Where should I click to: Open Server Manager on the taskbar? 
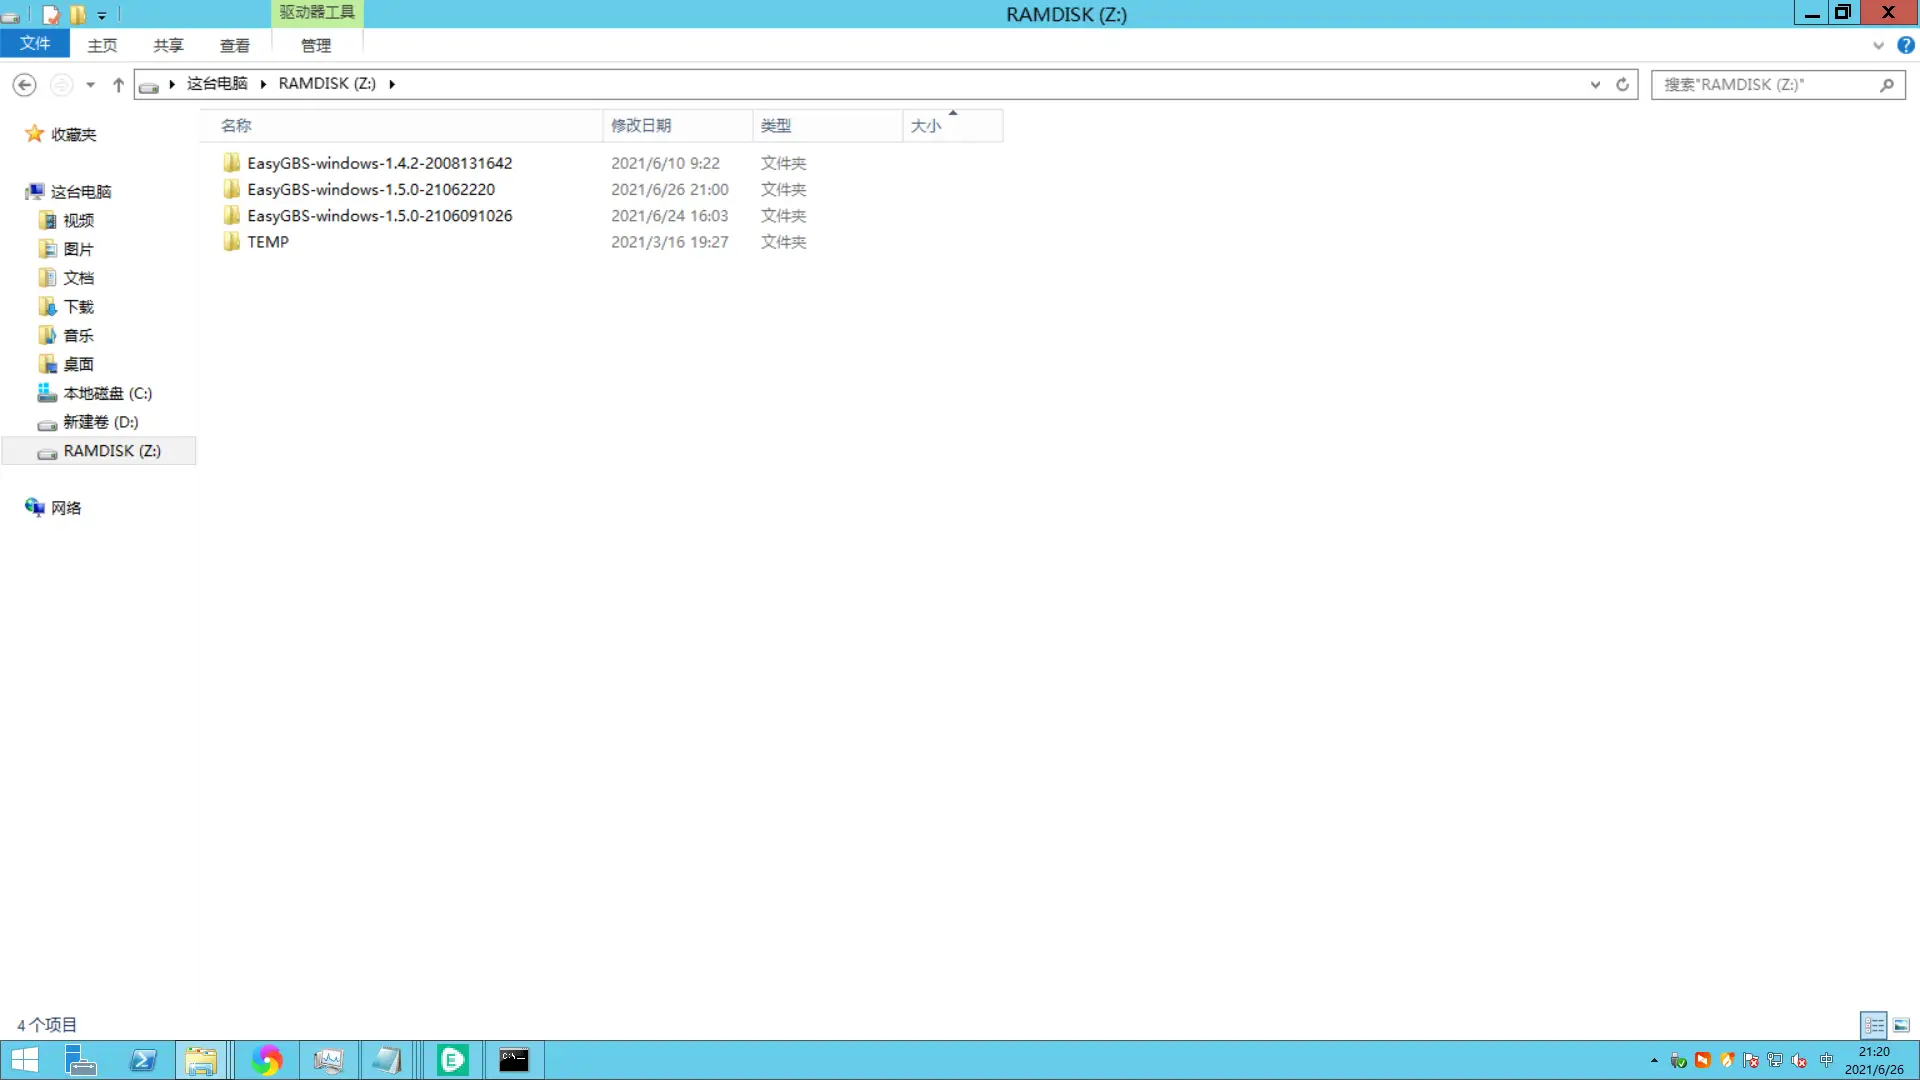tap(80, 1060)
